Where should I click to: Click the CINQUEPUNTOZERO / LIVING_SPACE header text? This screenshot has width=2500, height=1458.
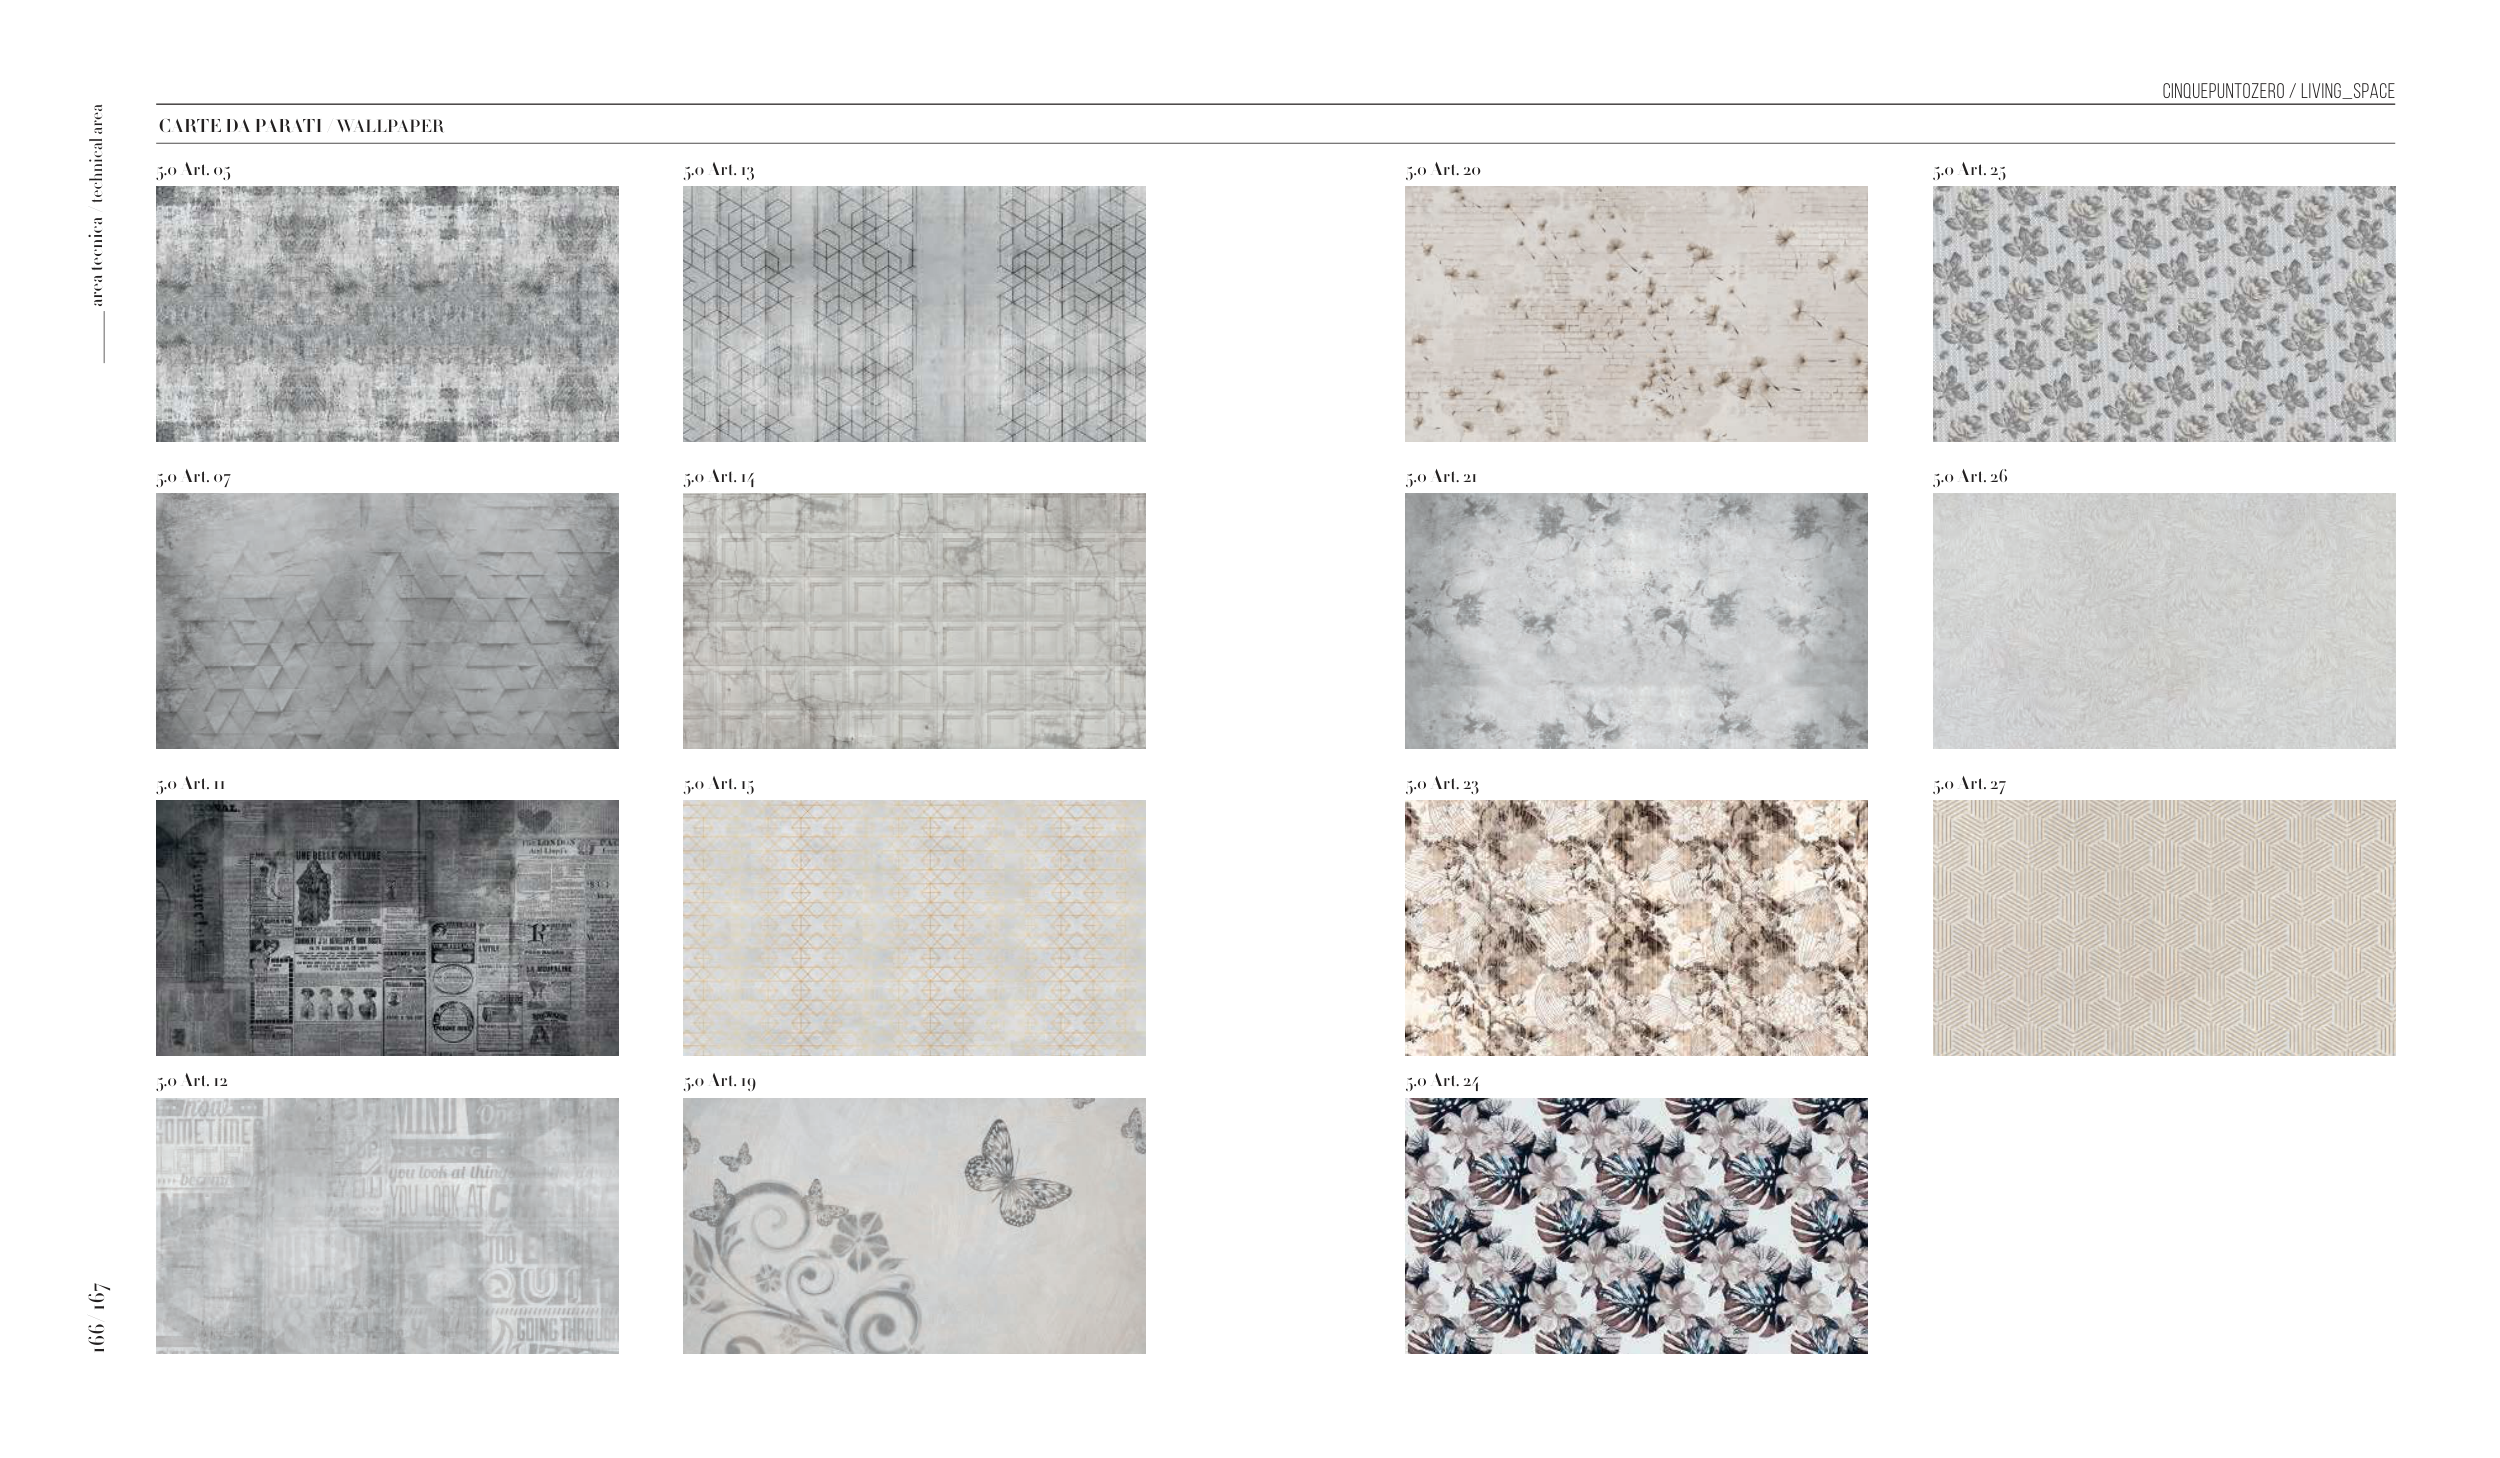click(x=2278, y=91)
